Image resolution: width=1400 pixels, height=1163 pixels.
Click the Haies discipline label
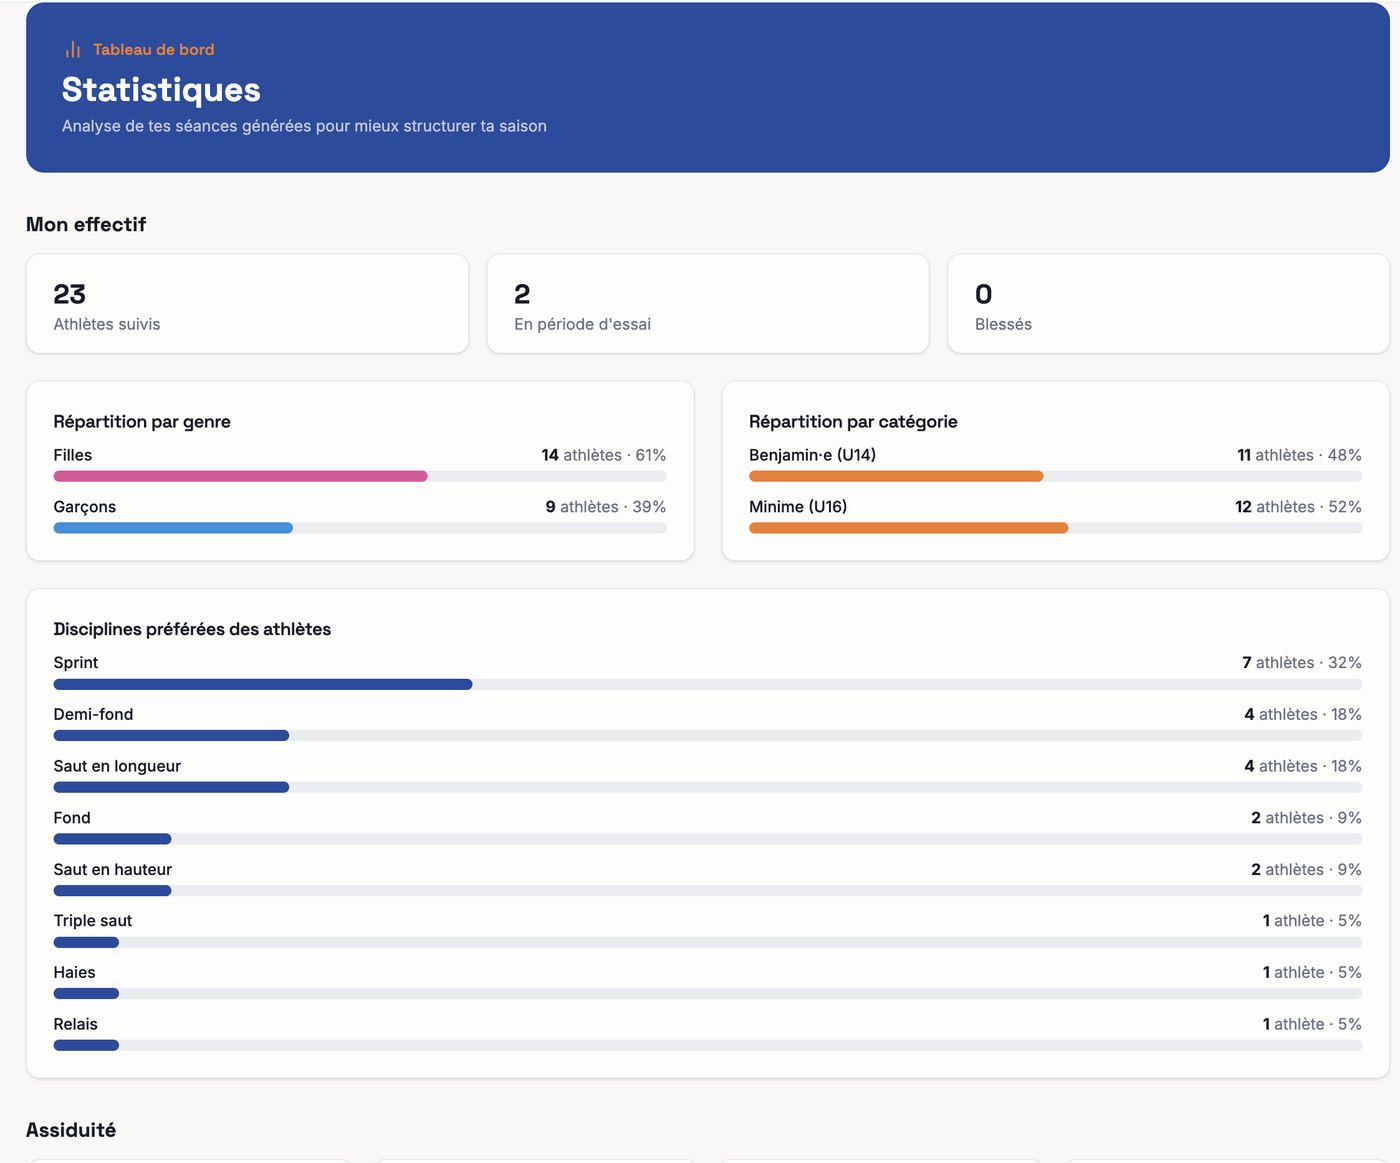[75, 973]
